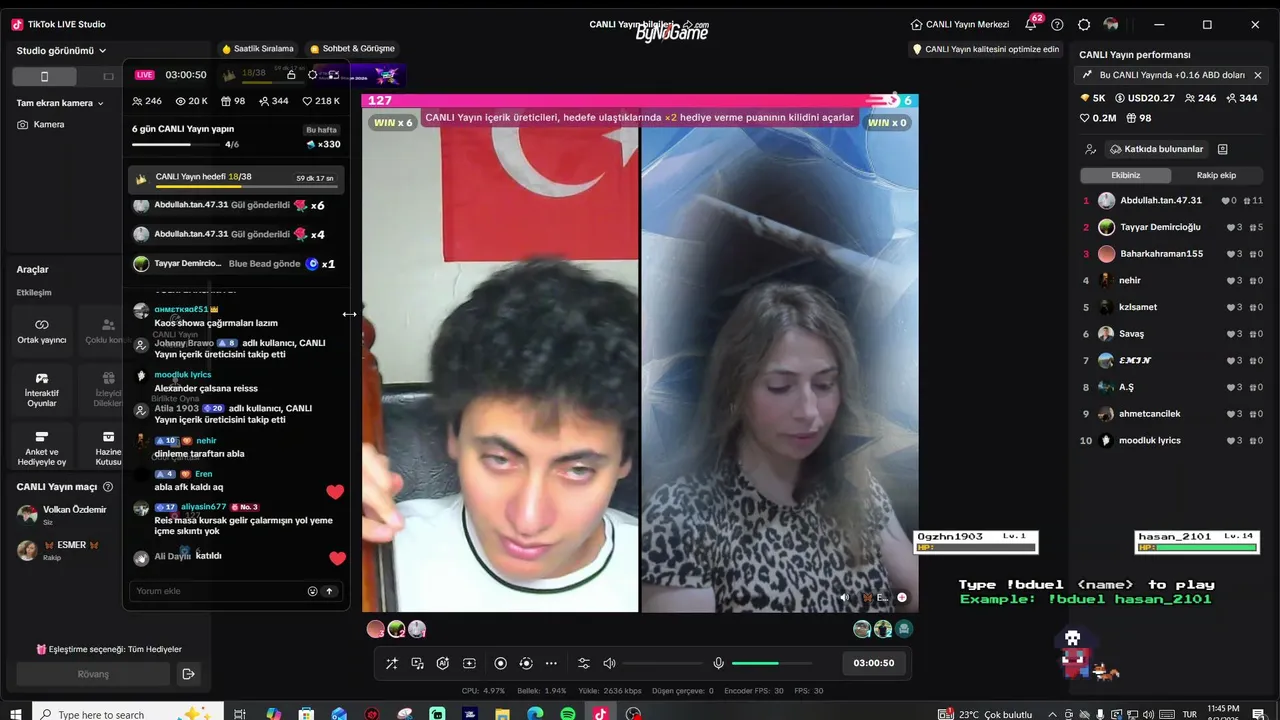Adjust the microphone level slider
This screenshot has height=720, width=1280.
pos(770,663)
